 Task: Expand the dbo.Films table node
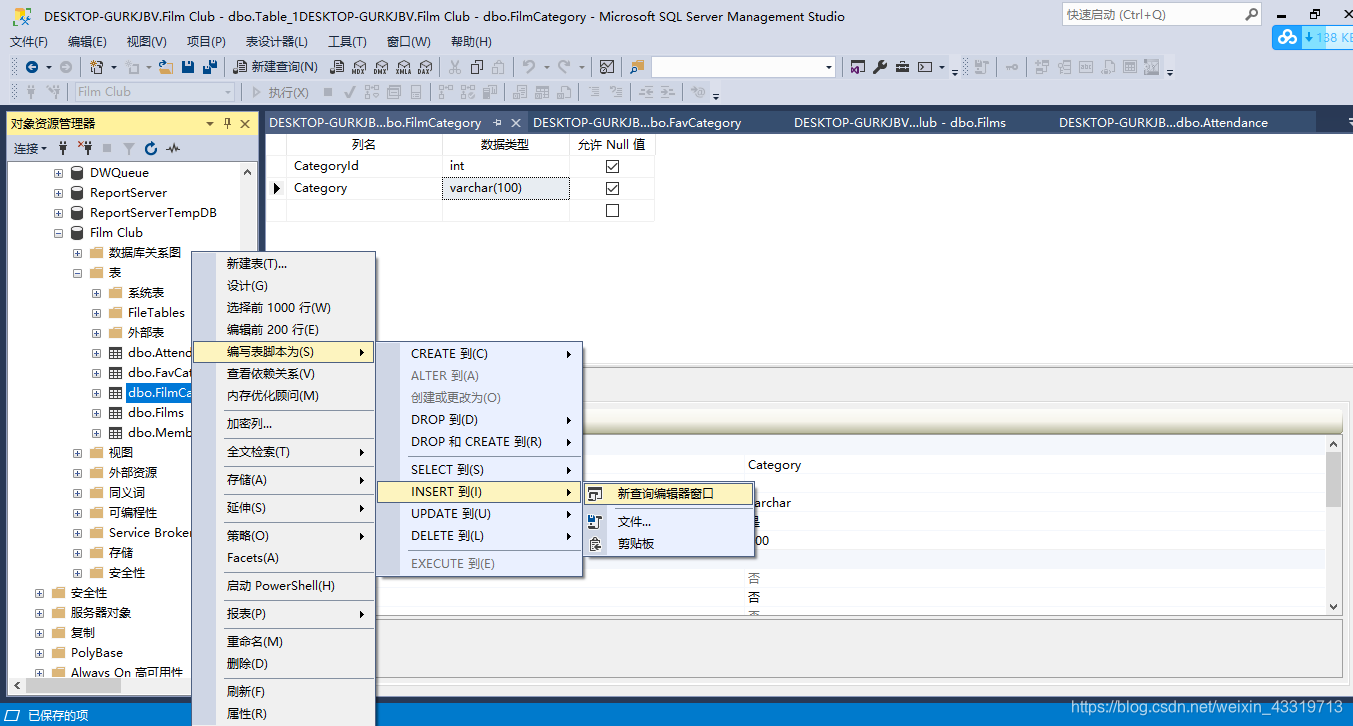(x=96, y=413)
